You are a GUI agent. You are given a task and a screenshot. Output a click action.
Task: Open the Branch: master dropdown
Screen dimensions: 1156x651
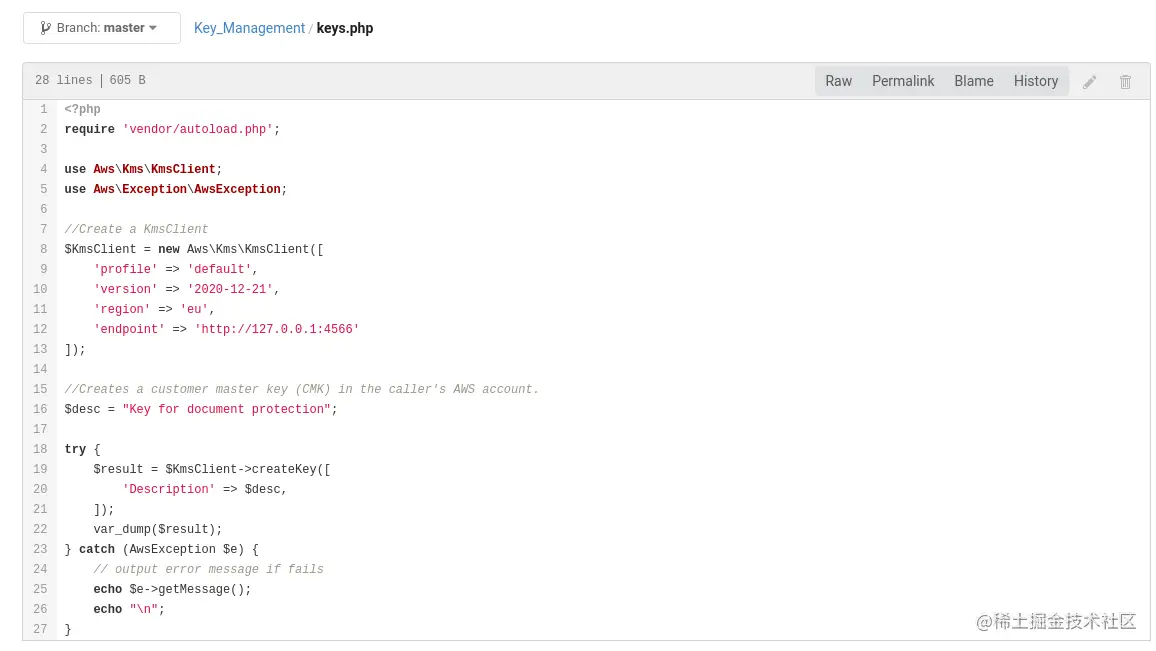[102, 28]
